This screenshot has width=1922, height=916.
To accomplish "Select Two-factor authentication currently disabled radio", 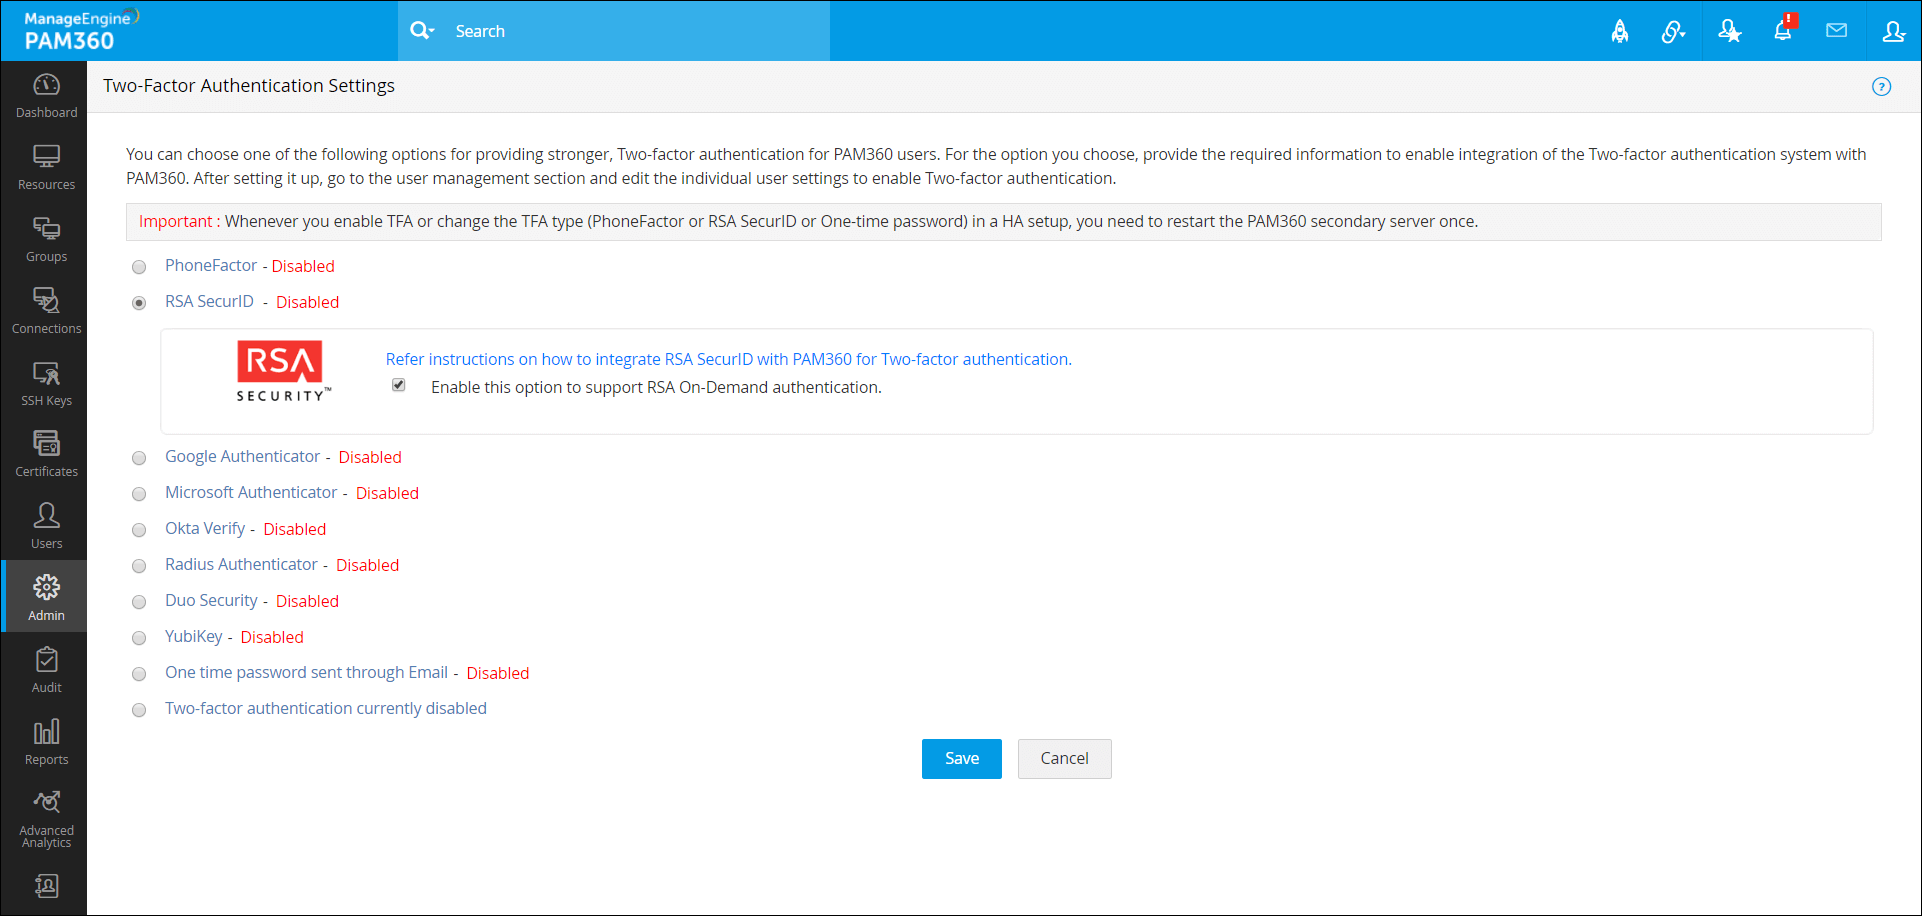I will click(139, 710).
